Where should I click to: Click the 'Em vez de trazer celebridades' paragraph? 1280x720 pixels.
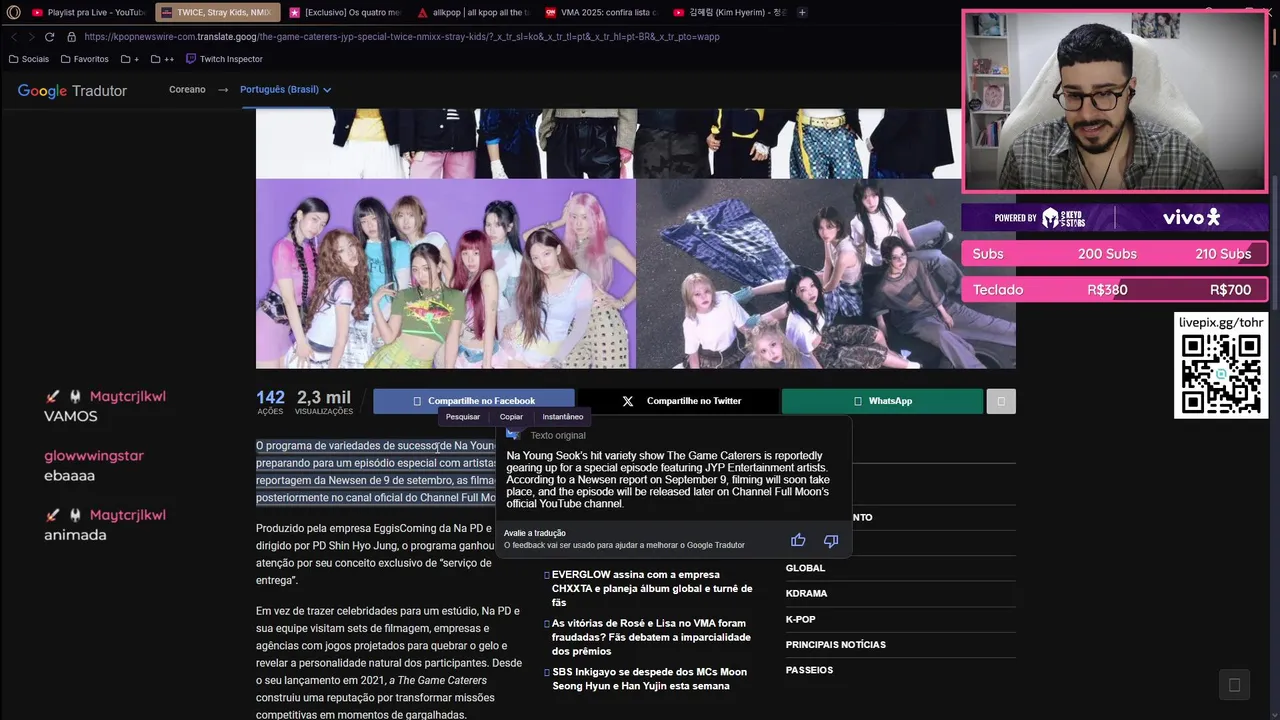click(389, 663)
